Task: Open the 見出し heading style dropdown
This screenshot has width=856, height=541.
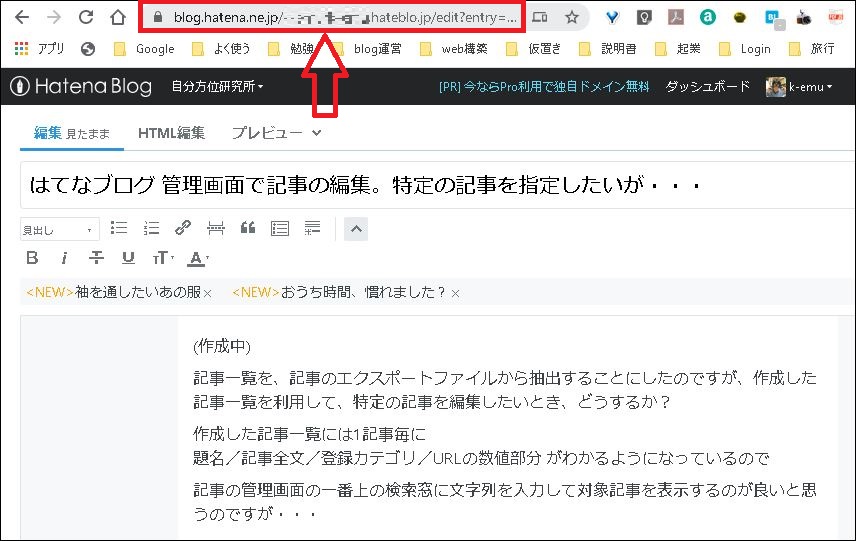Action: [x=60, y=229]
